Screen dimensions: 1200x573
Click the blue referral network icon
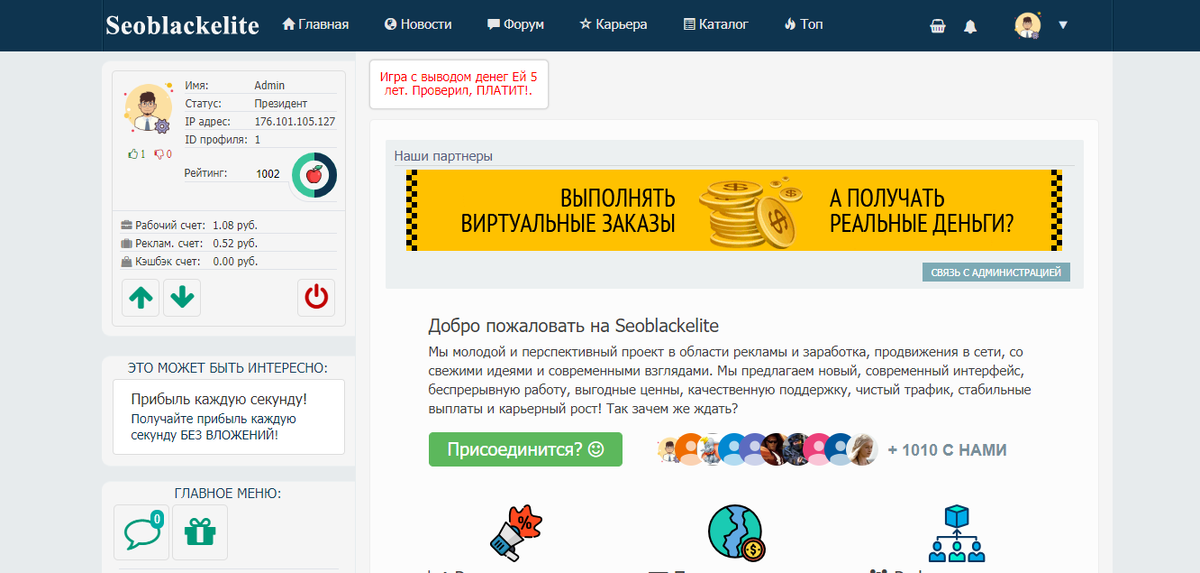(957, 533)
